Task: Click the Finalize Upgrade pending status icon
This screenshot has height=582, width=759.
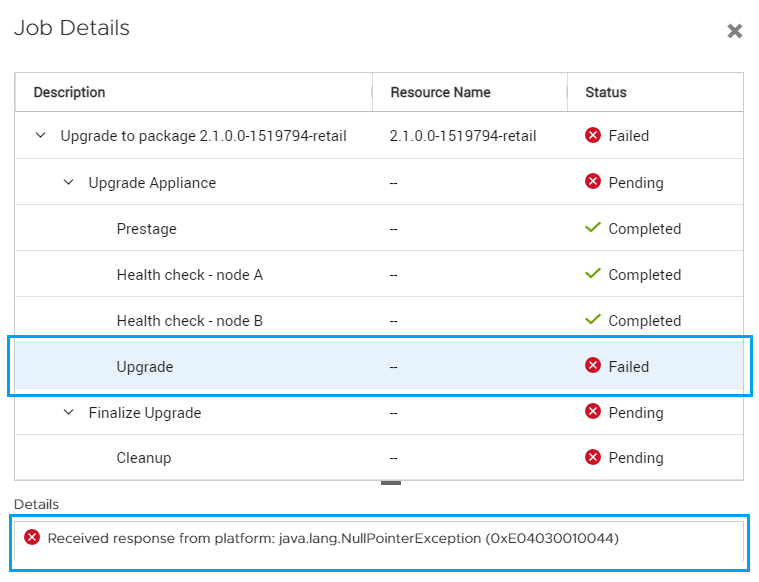Action: pos(593,412)
